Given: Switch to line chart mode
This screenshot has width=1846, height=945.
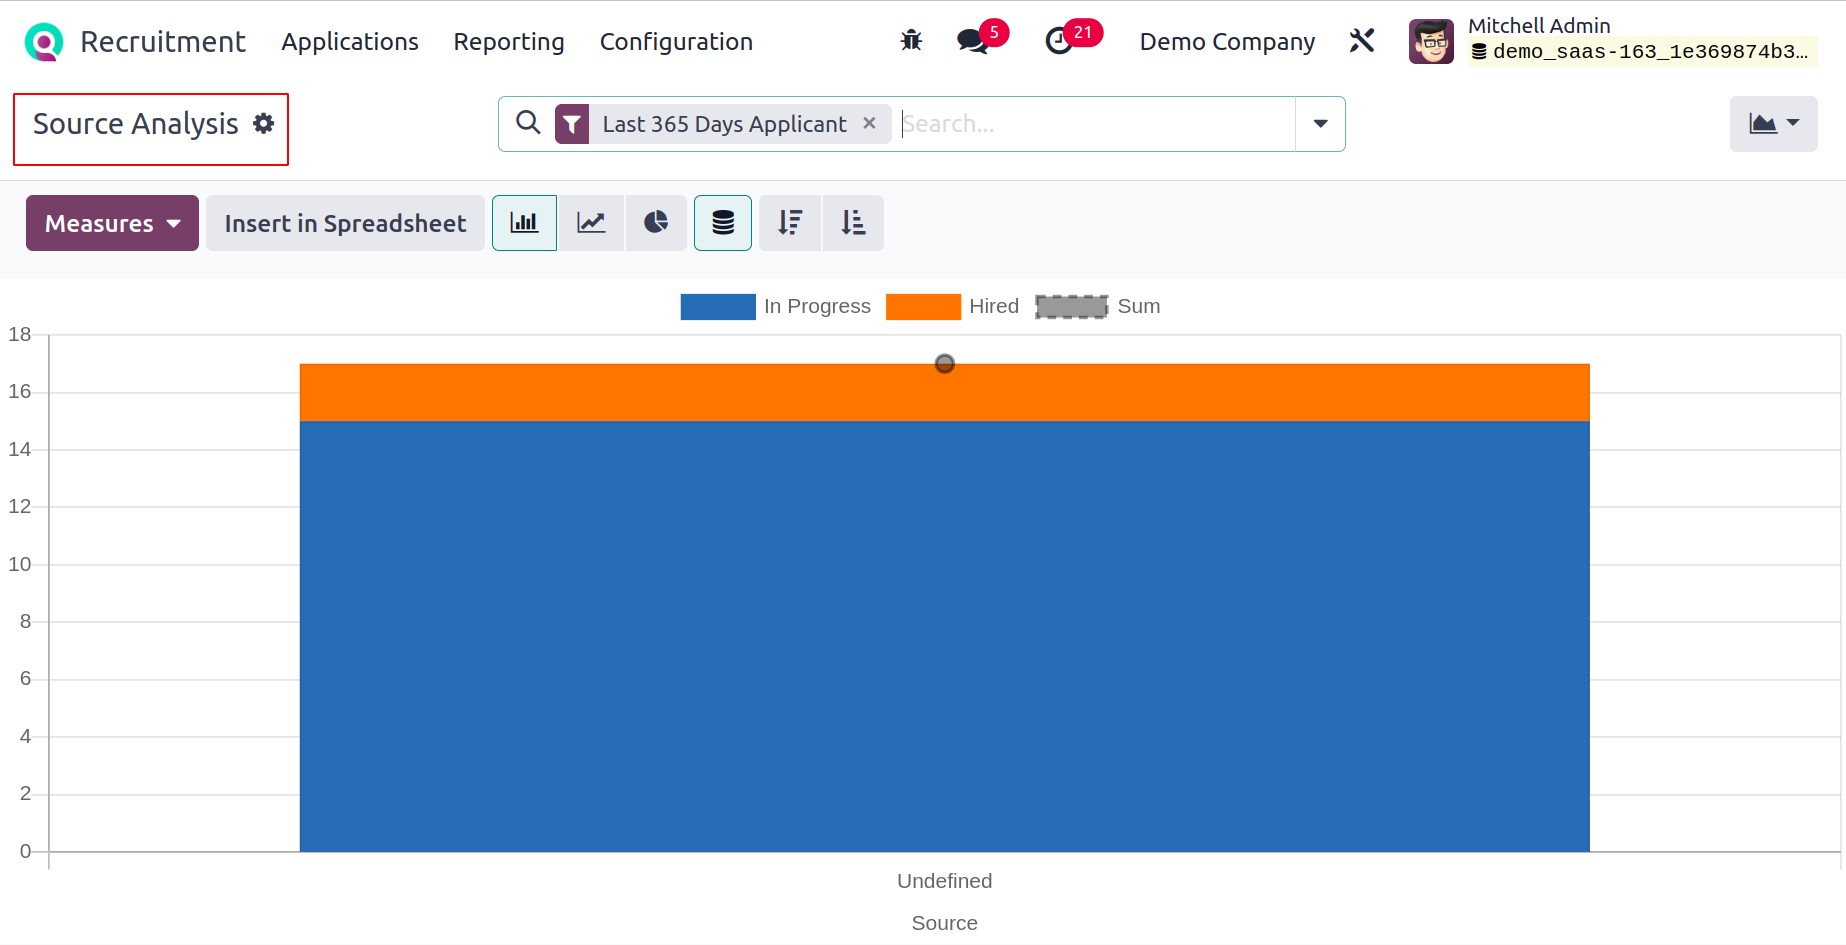Looking at the screenshot, I should click(591, 223).
